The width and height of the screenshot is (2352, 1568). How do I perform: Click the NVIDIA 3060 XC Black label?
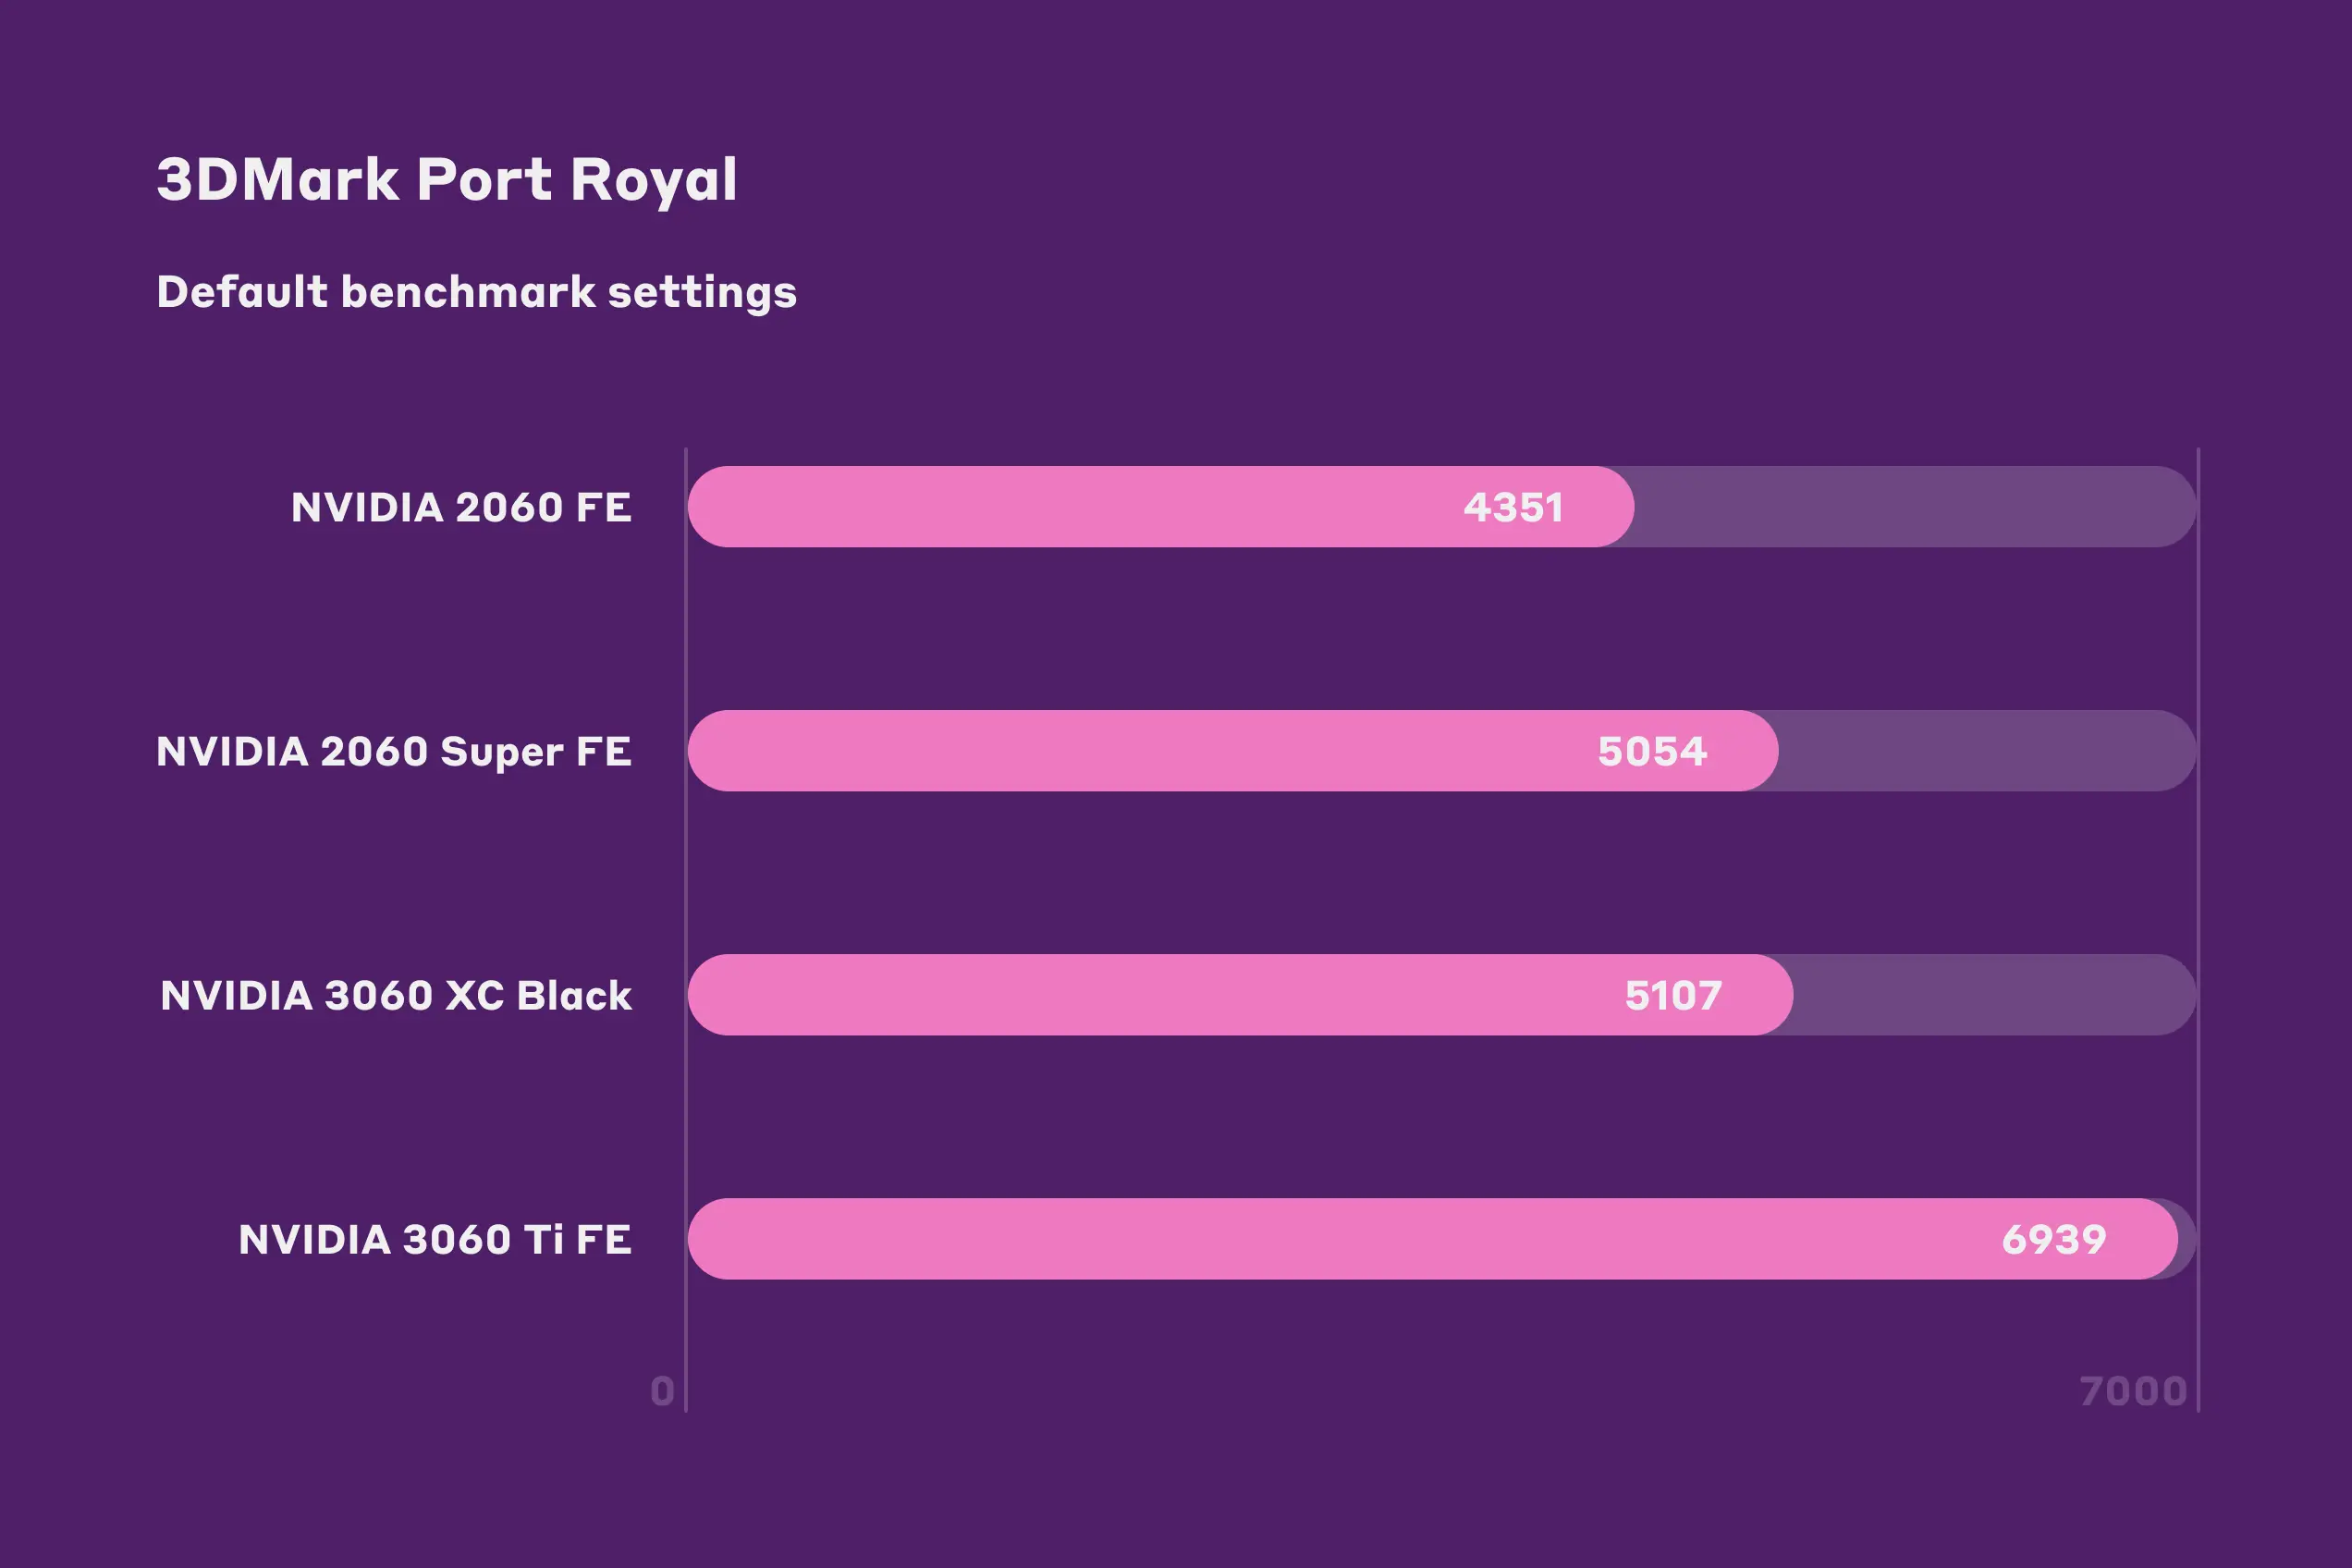click(x=396, y=995)
